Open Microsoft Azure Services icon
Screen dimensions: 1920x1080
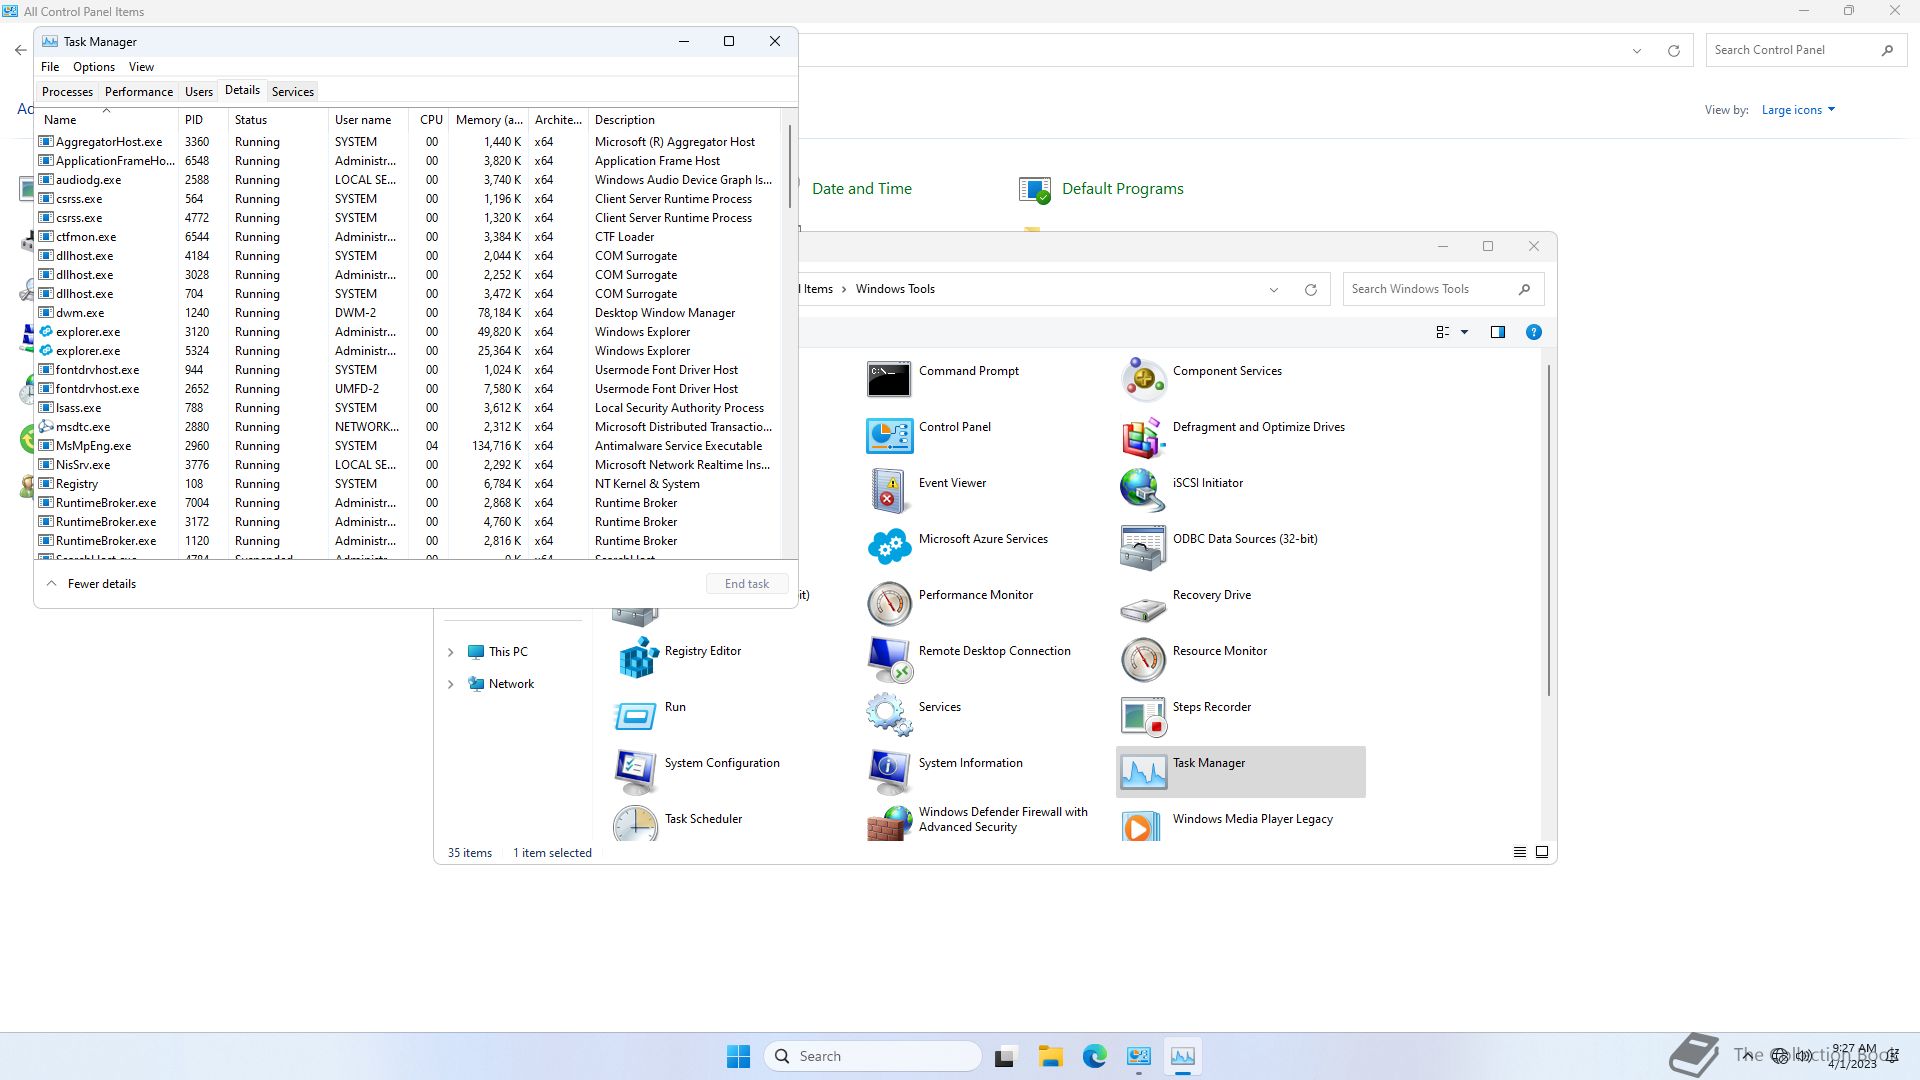click(888, 547)
